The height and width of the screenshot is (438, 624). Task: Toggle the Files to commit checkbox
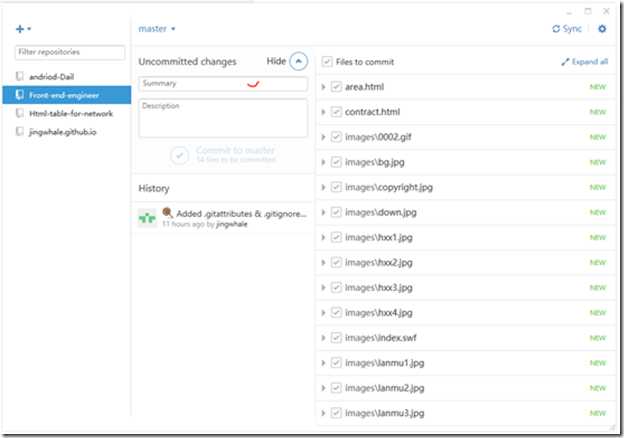[327, 62]
